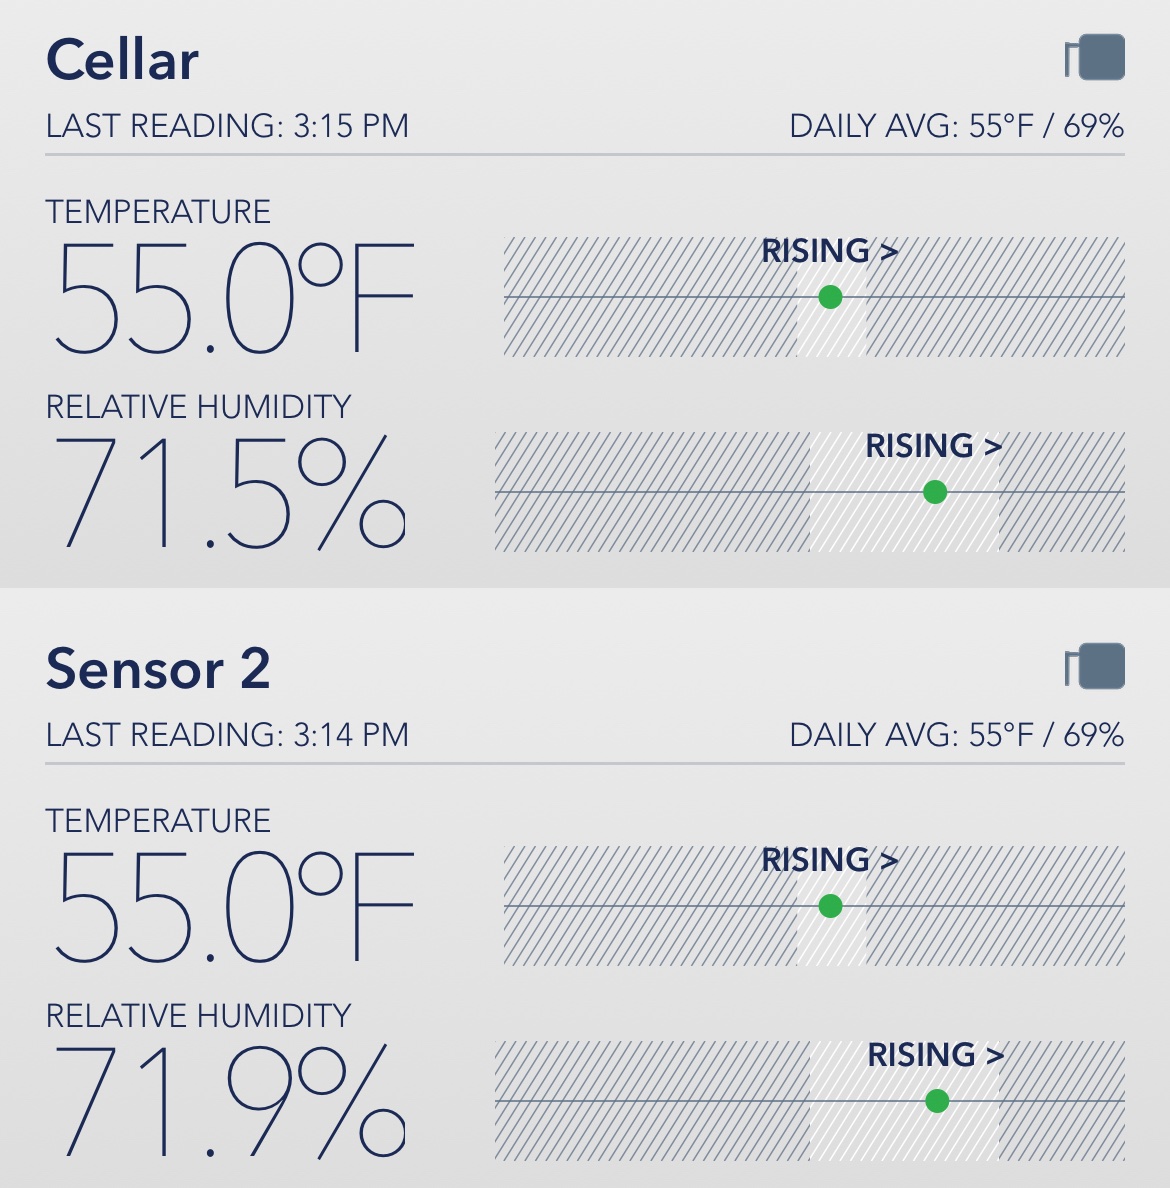Tap the Cellar battery status icon
Viewport: 1170px width, 1188px height.
coord(1094,58)
